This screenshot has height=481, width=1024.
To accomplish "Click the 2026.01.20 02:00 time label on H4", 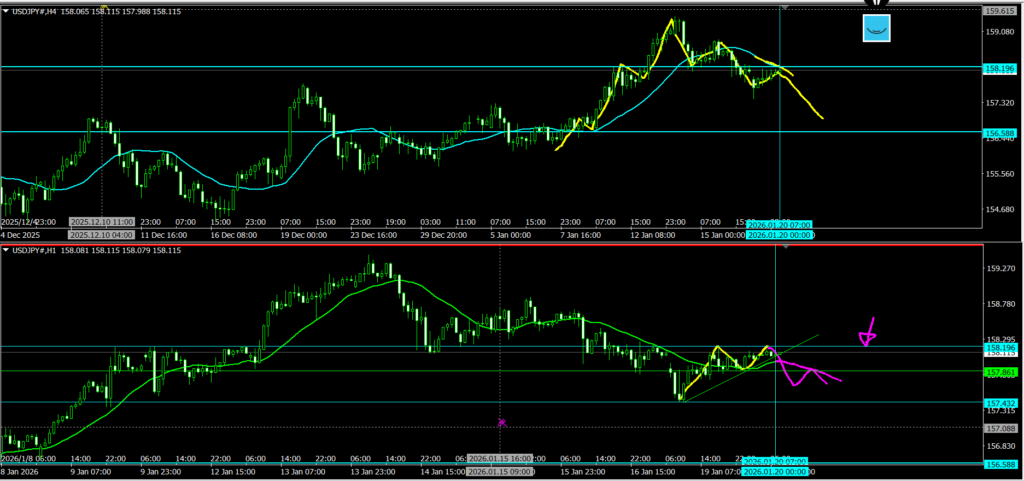I will (779, 225).
